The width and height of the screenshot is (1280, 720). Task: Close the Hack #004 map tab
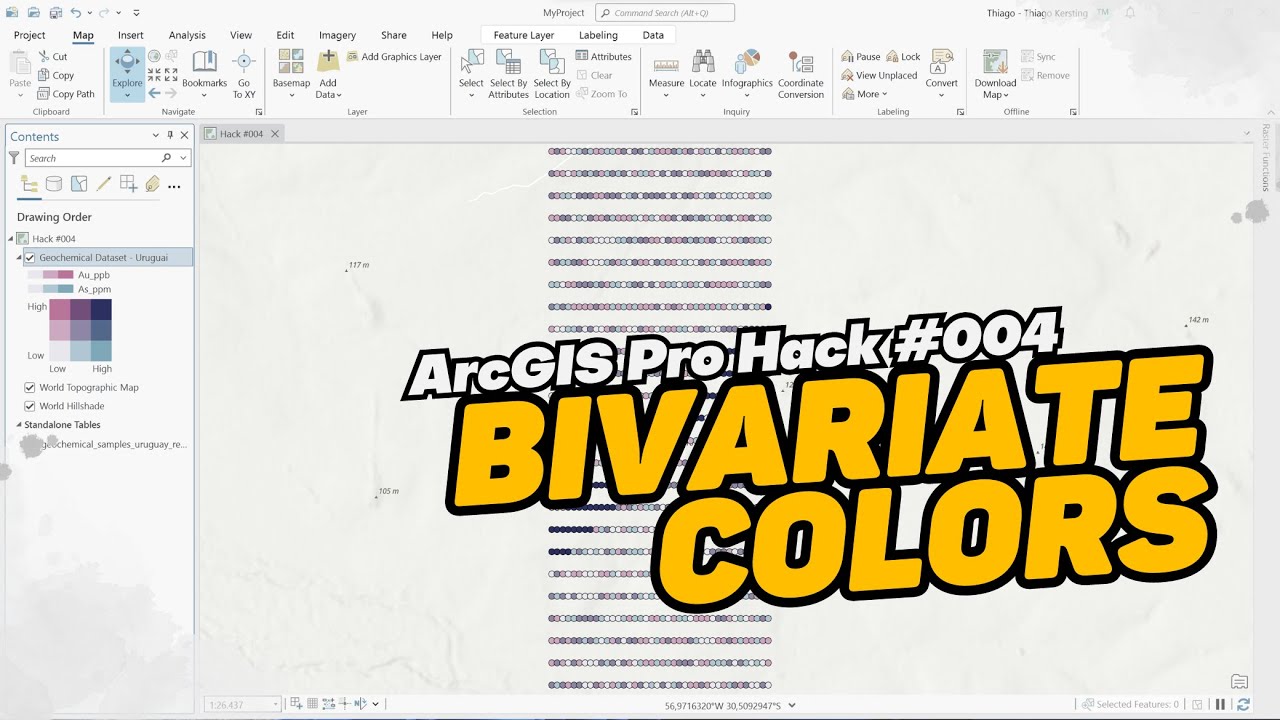tap(275, 134)
